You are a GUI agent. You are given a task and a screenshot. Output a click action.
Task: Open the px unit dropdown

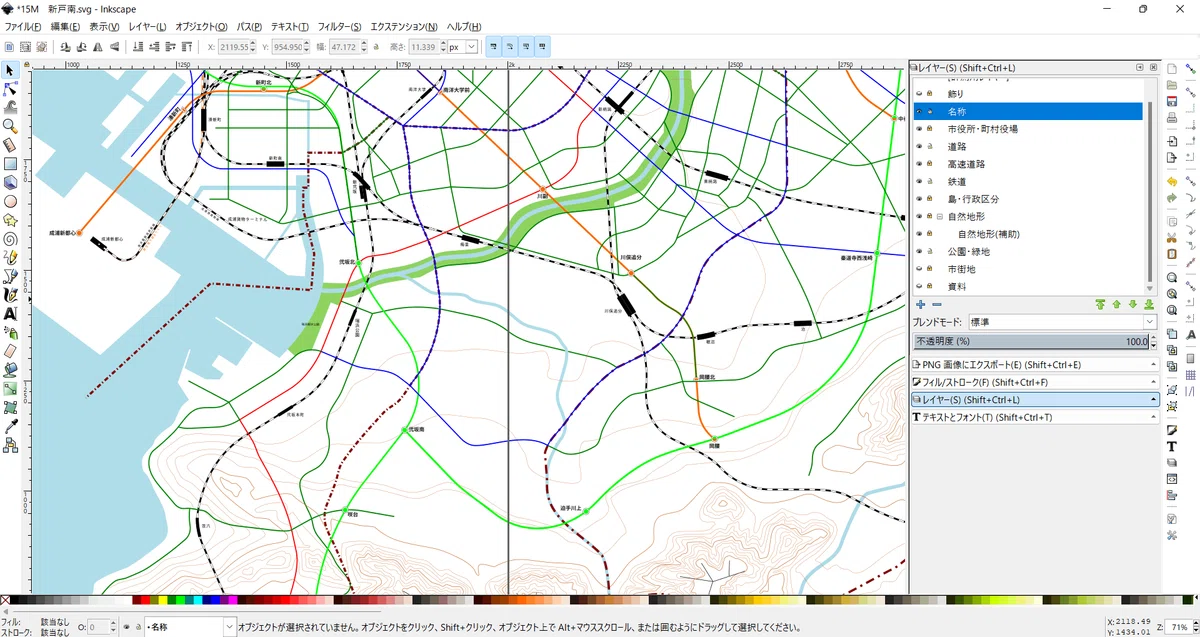(462, 47)
